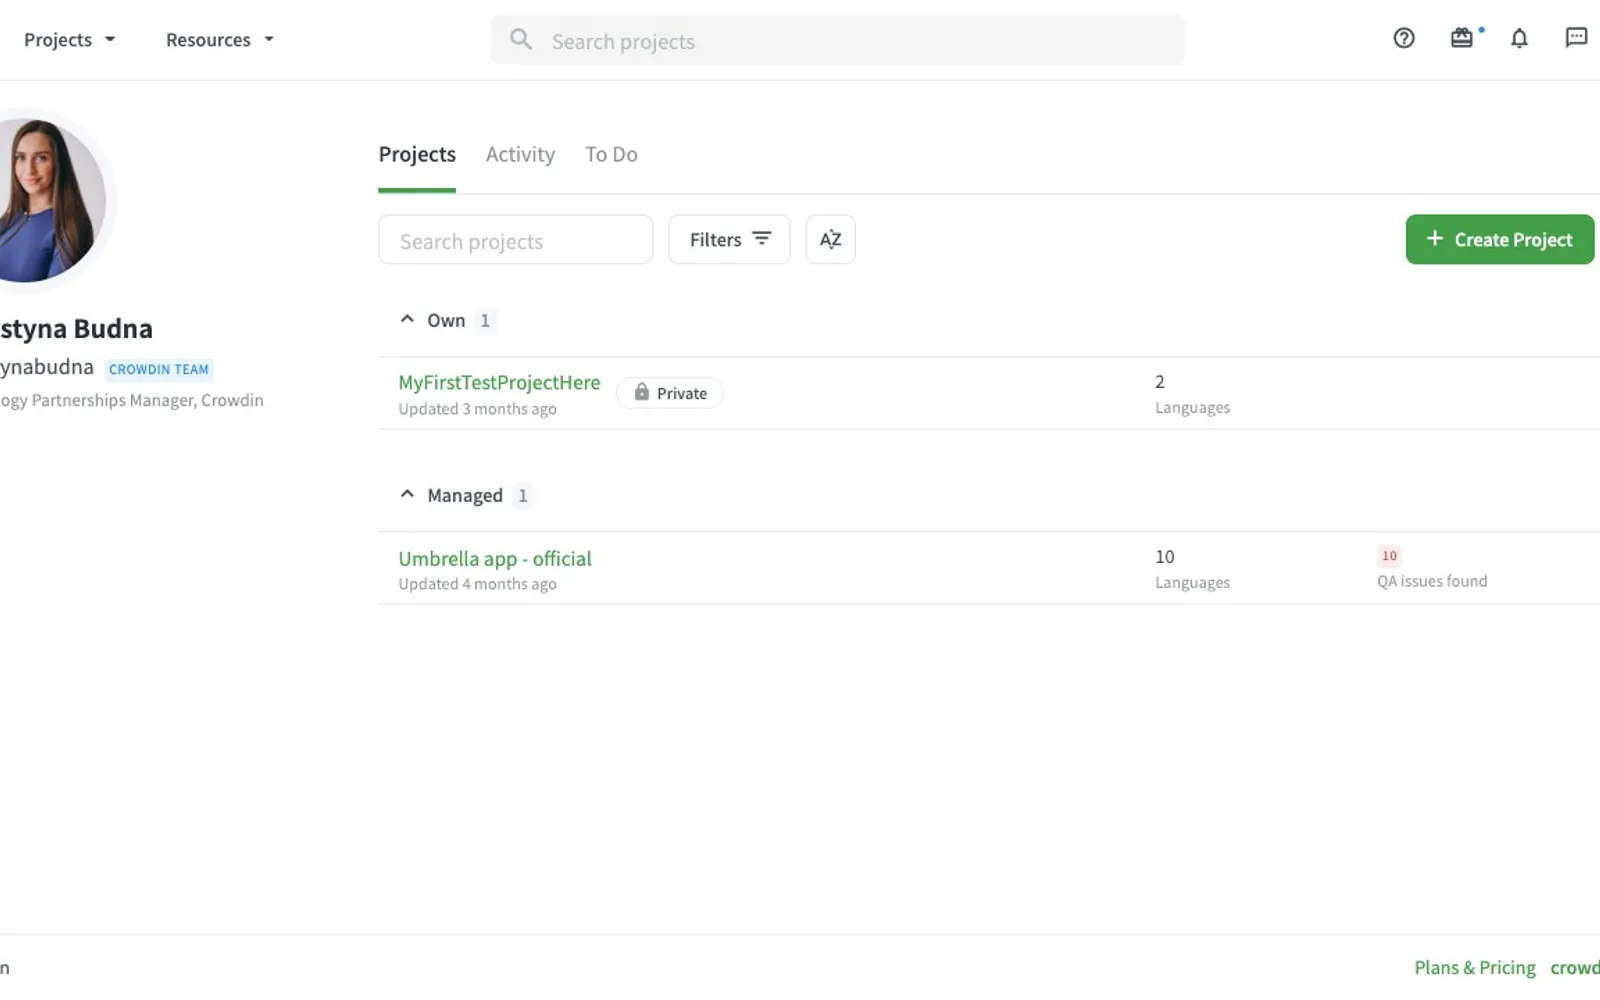
Task: Click the Partnerships Manager, Crowdin job title
Action: 132,400
